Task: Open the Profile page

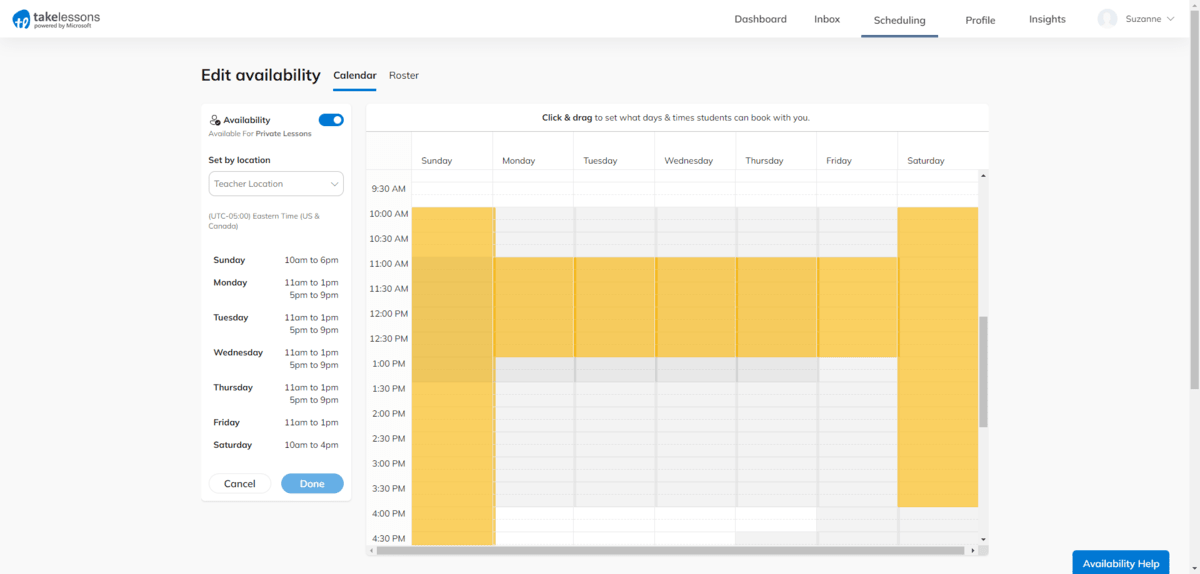Action: (x=980, y=20)
